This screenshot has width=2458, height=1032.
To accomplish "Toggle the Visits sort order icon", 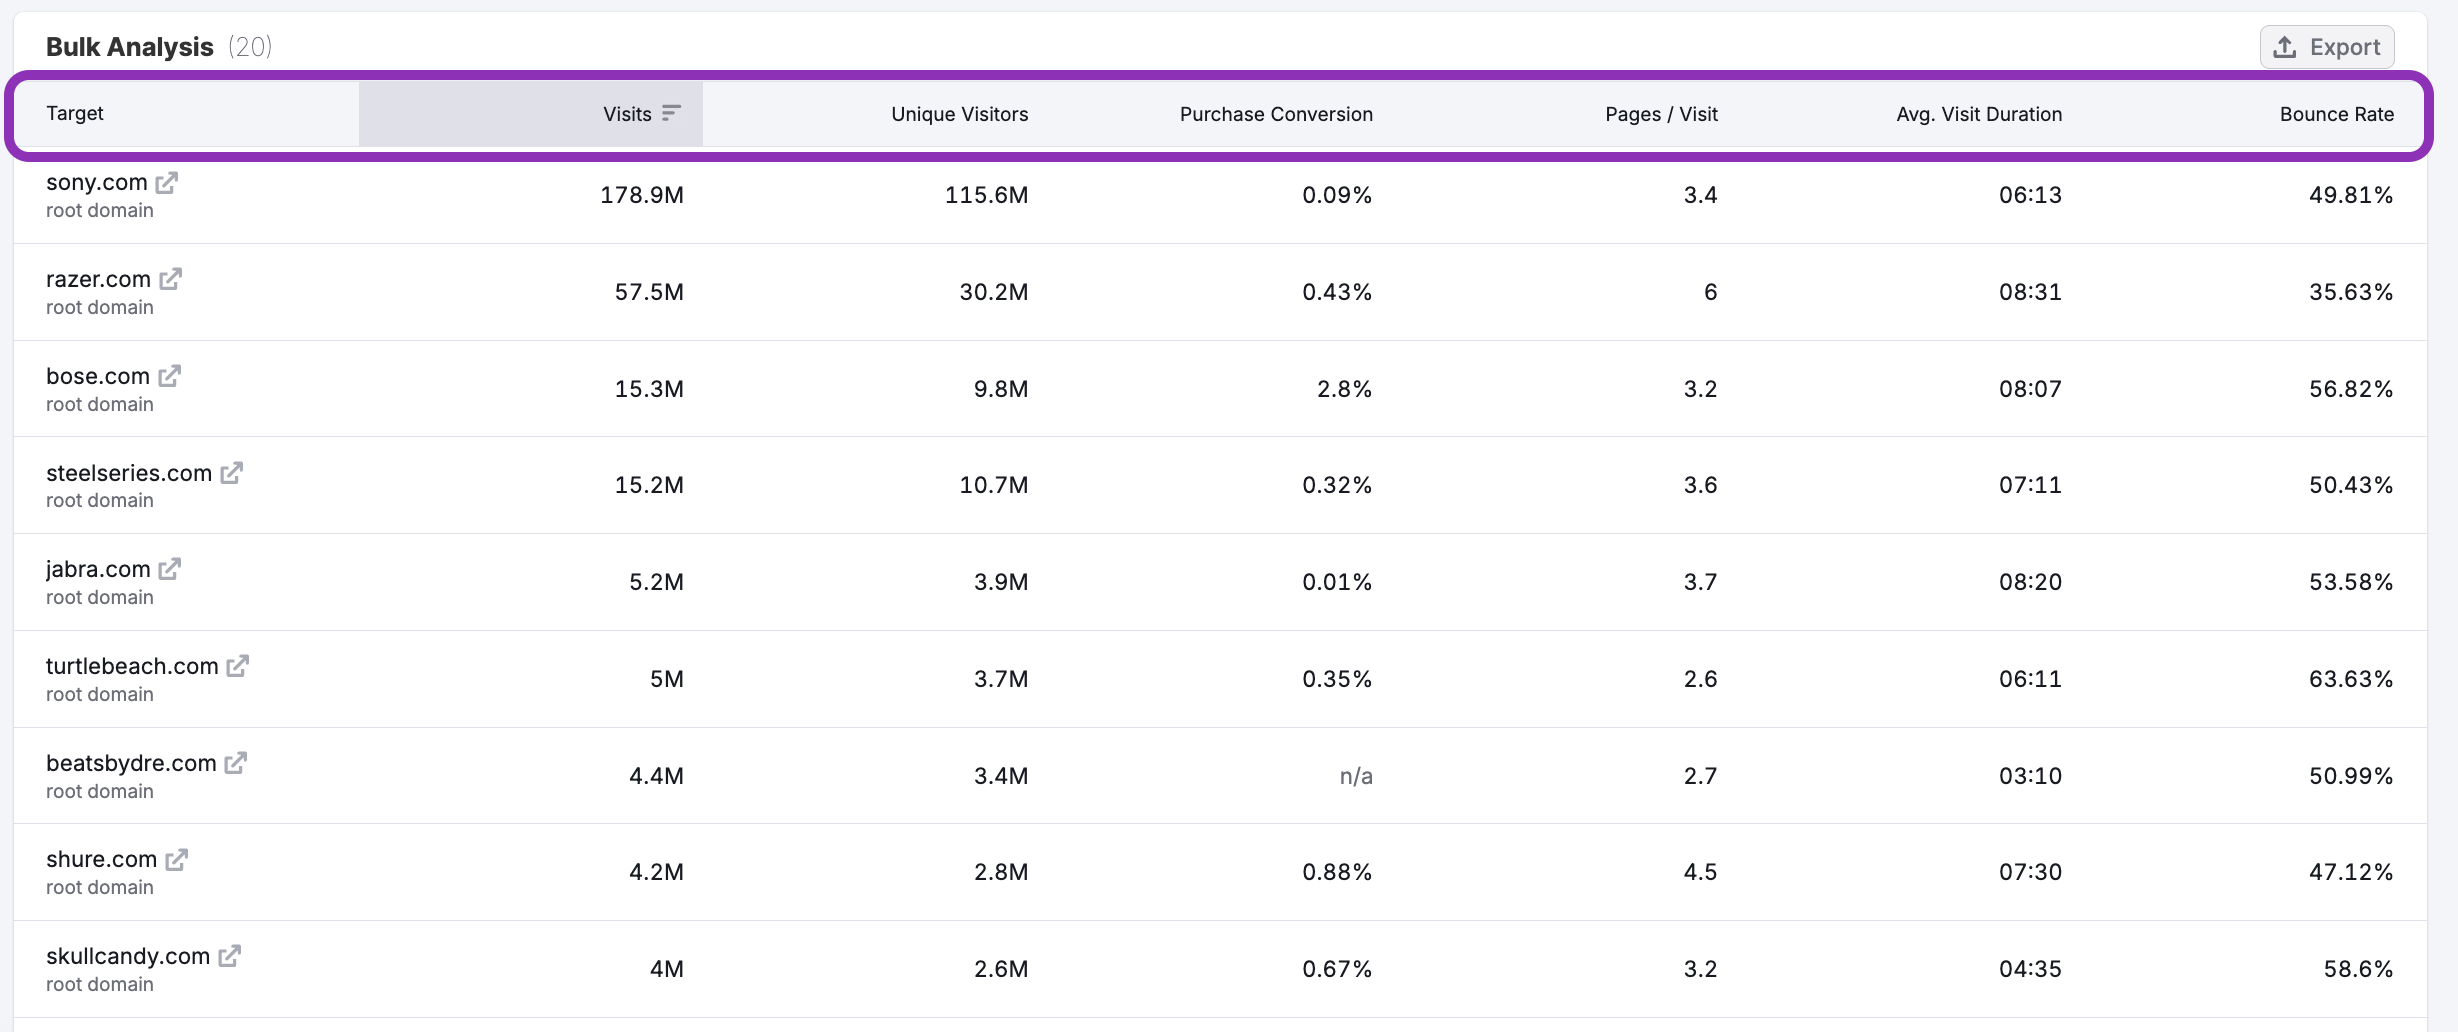I will (x=670, y=113).
